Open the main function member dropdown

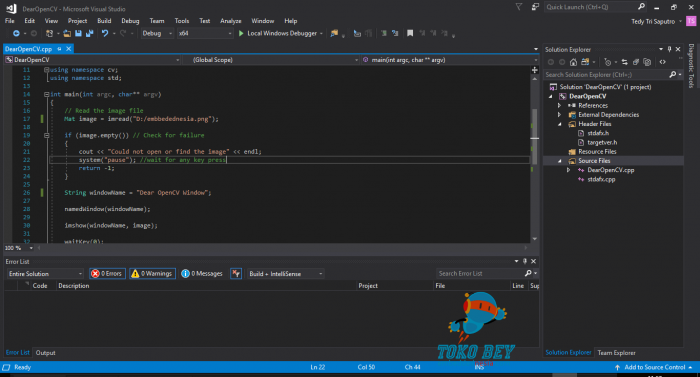[450, 60]
